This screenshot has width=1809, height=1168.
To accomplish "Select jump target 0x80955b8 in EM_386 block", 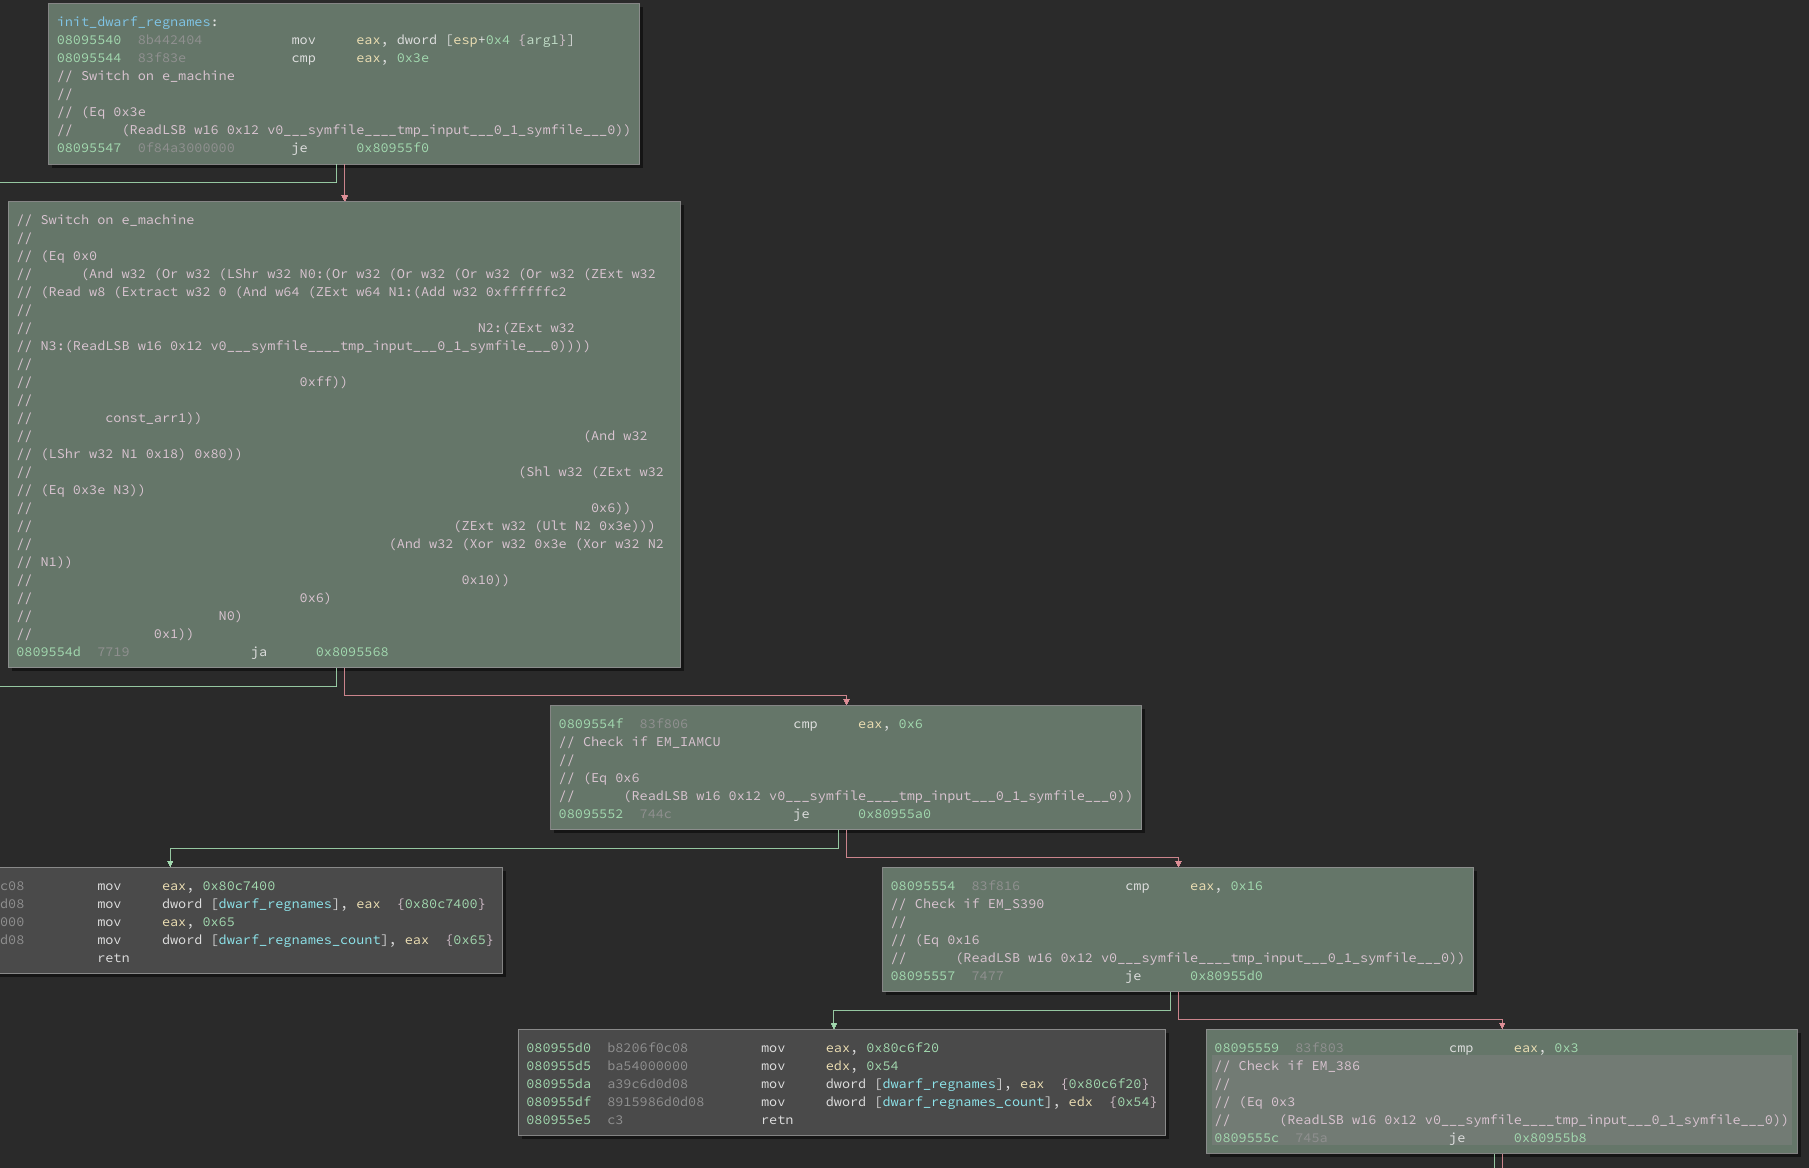I will pos(1548,1137).
